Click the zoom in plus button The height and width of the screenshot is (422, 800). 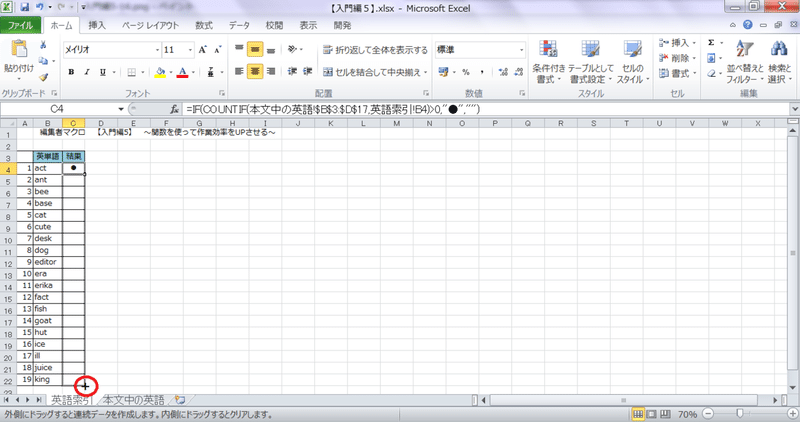(792, 413)
